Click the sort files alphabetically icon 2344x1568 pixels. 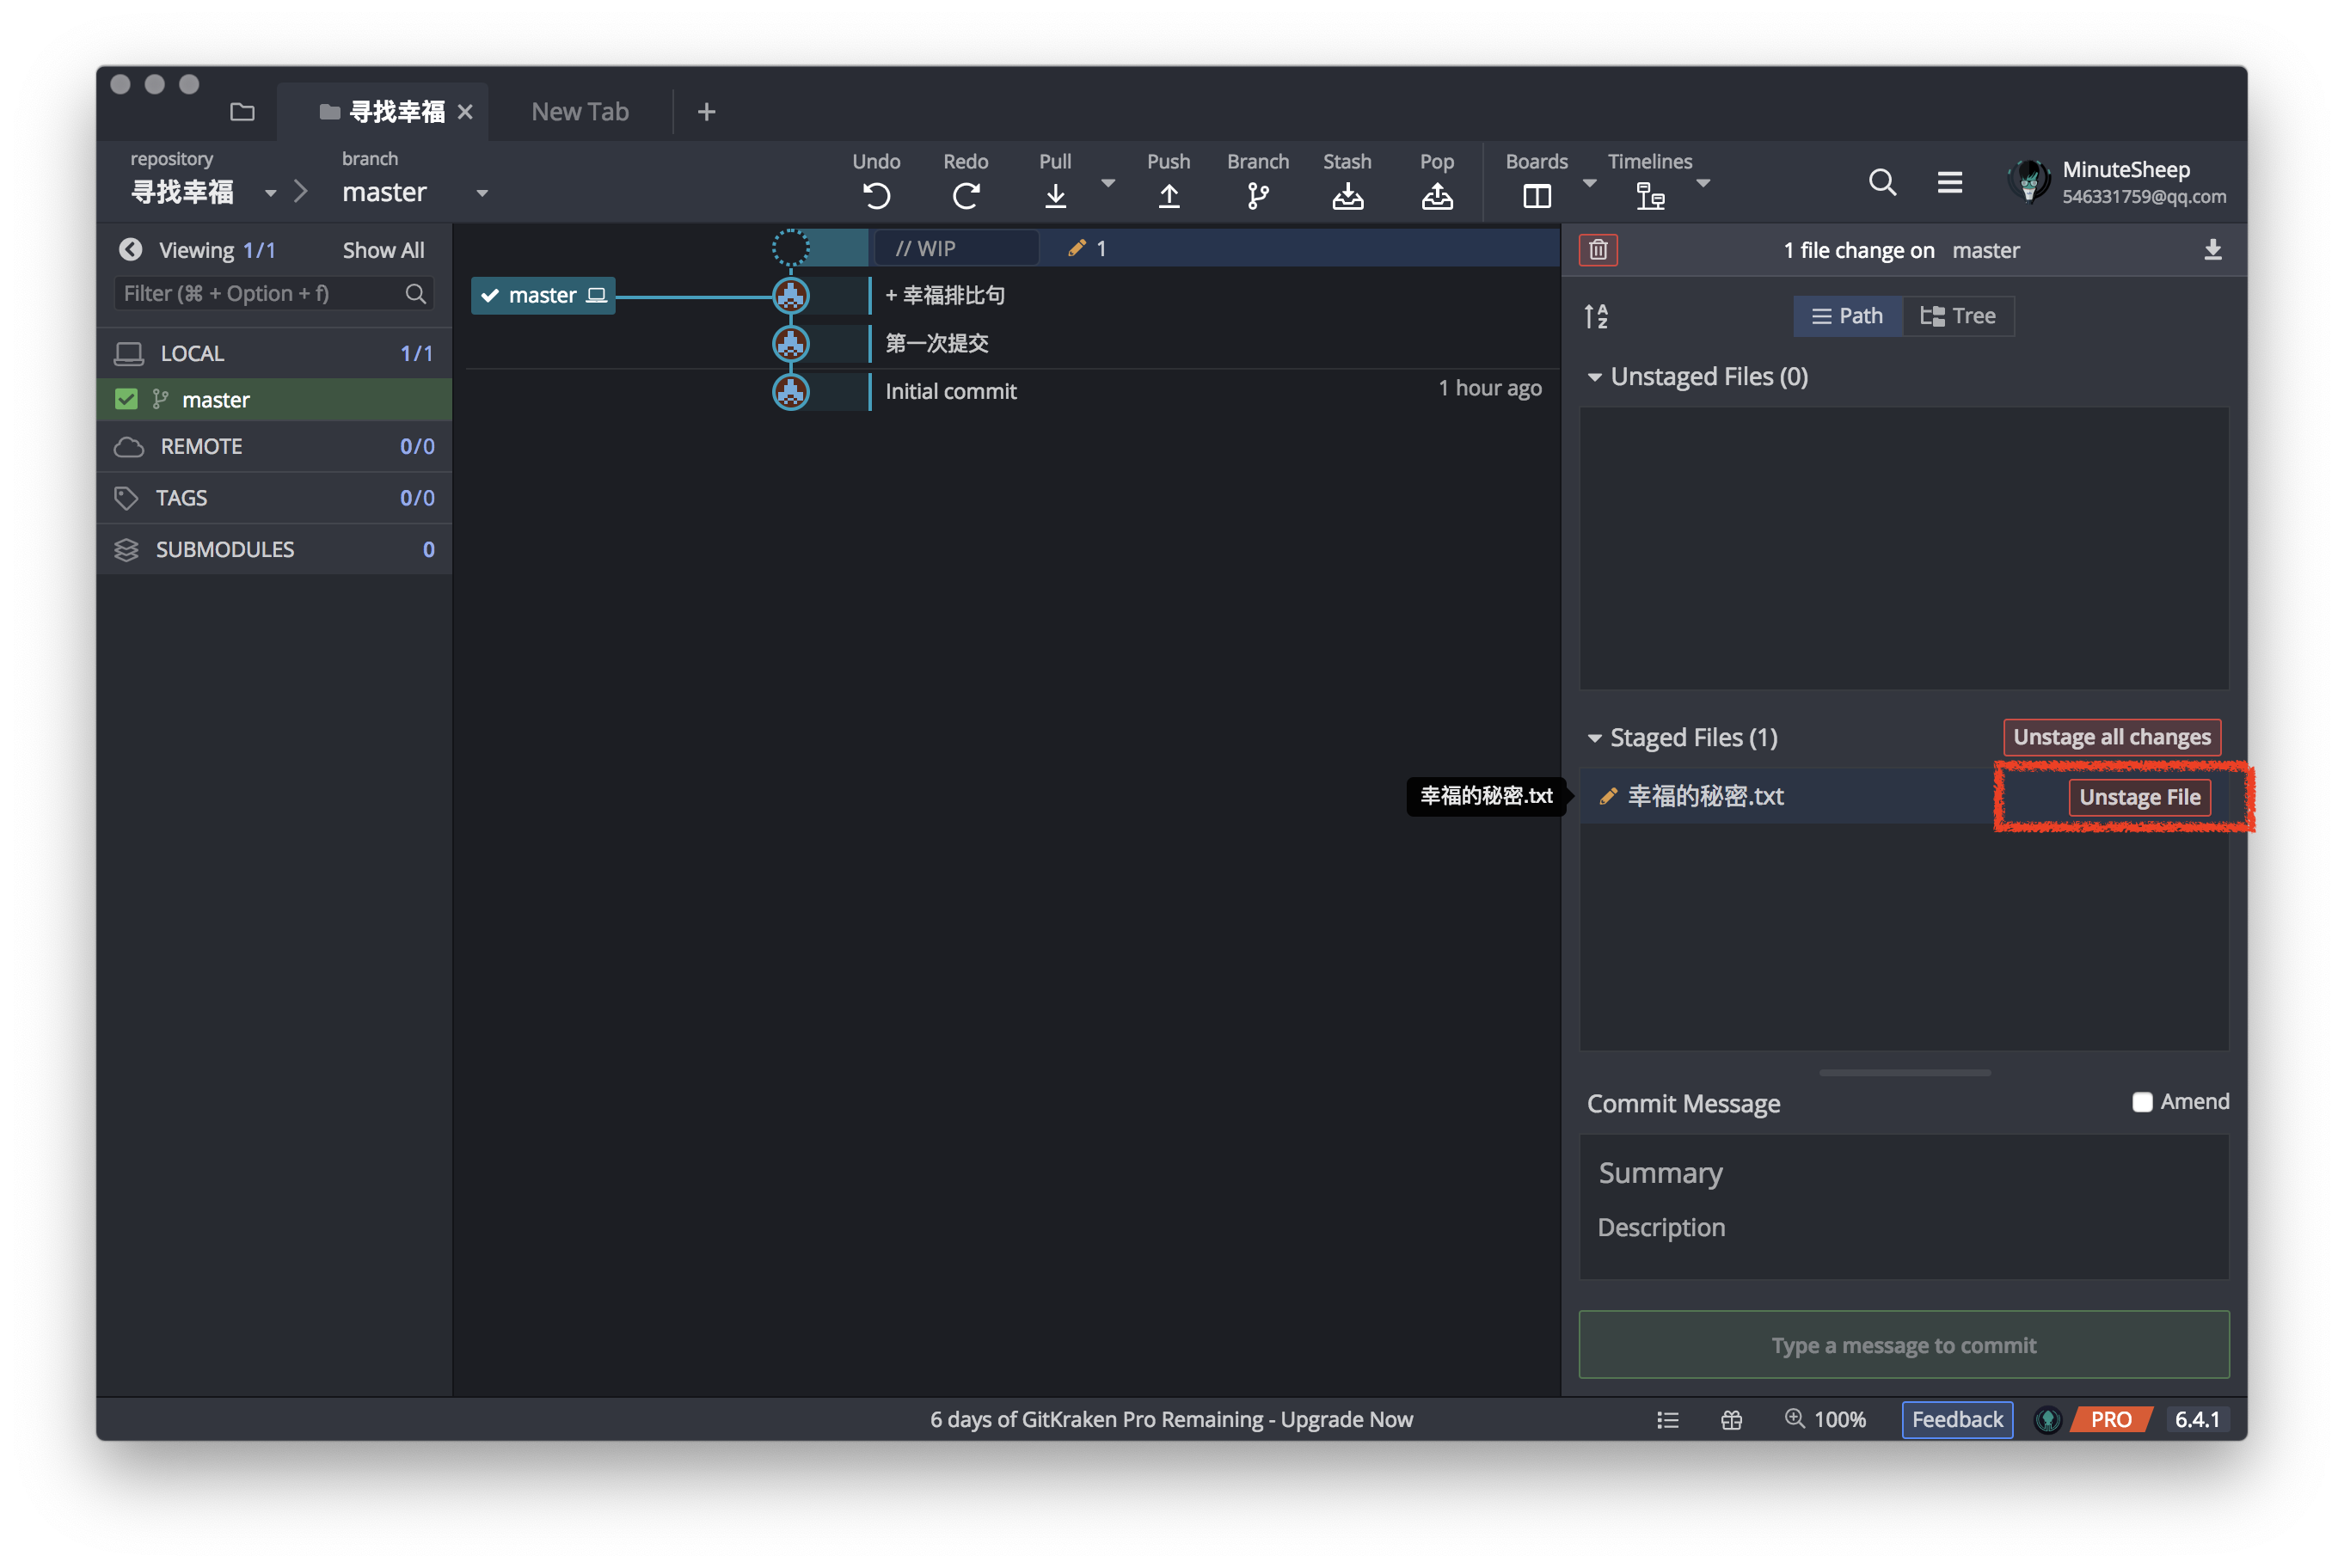[x=1596, y=316]
